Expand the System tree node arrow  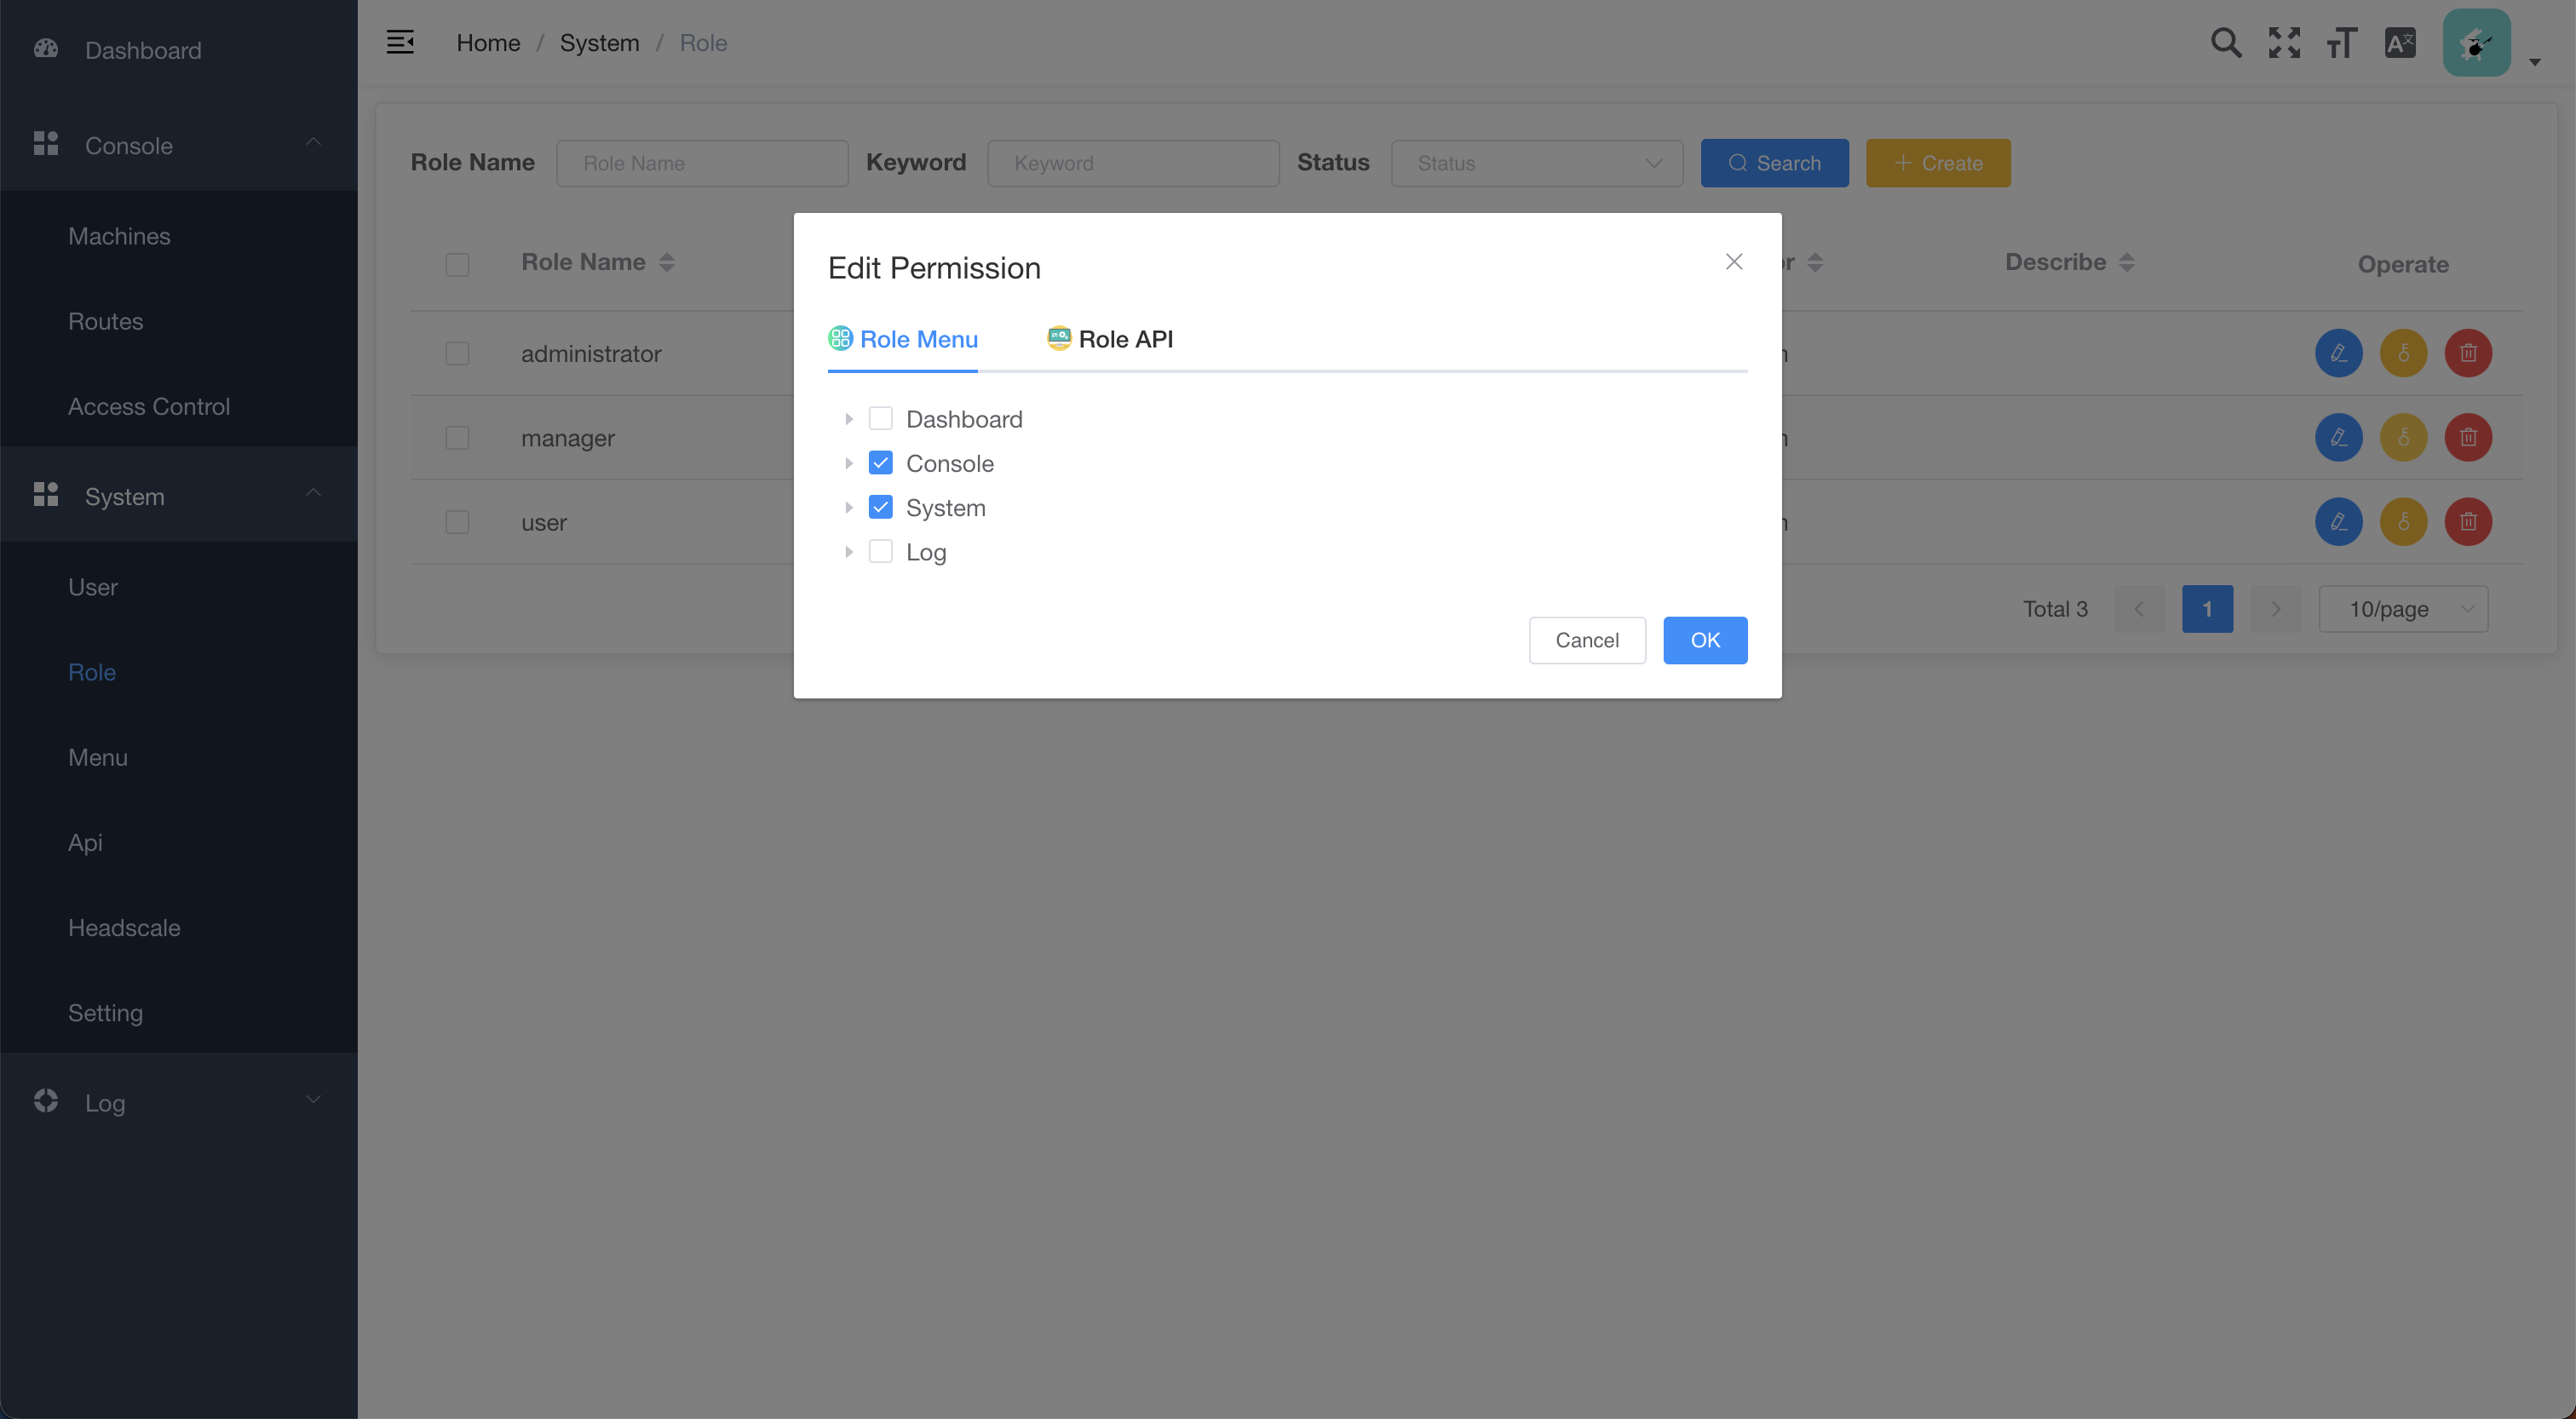[x=848, y=508]
